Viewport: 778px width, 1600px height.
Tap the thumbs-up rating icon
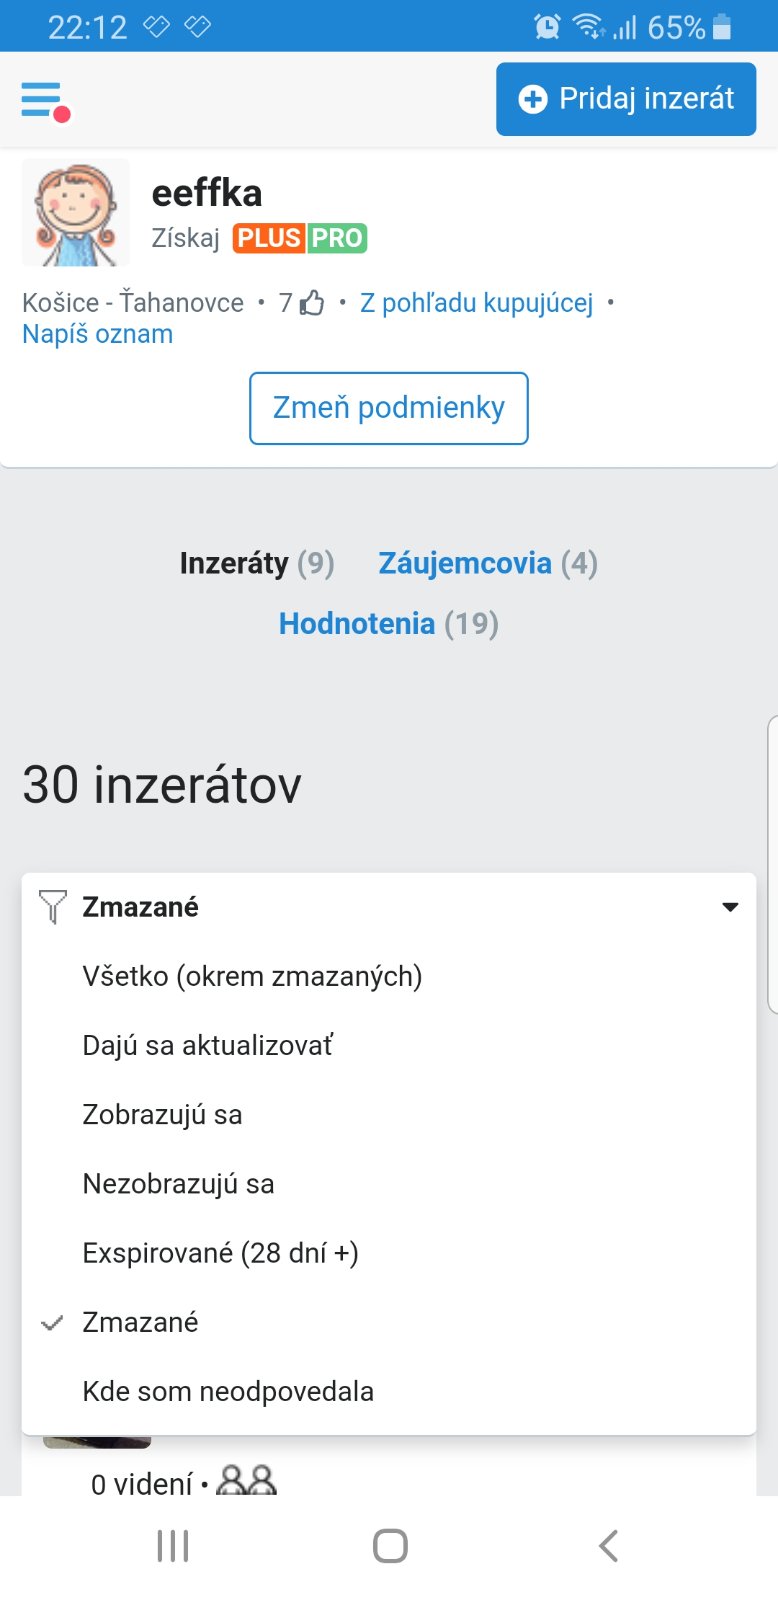point(313,303)
